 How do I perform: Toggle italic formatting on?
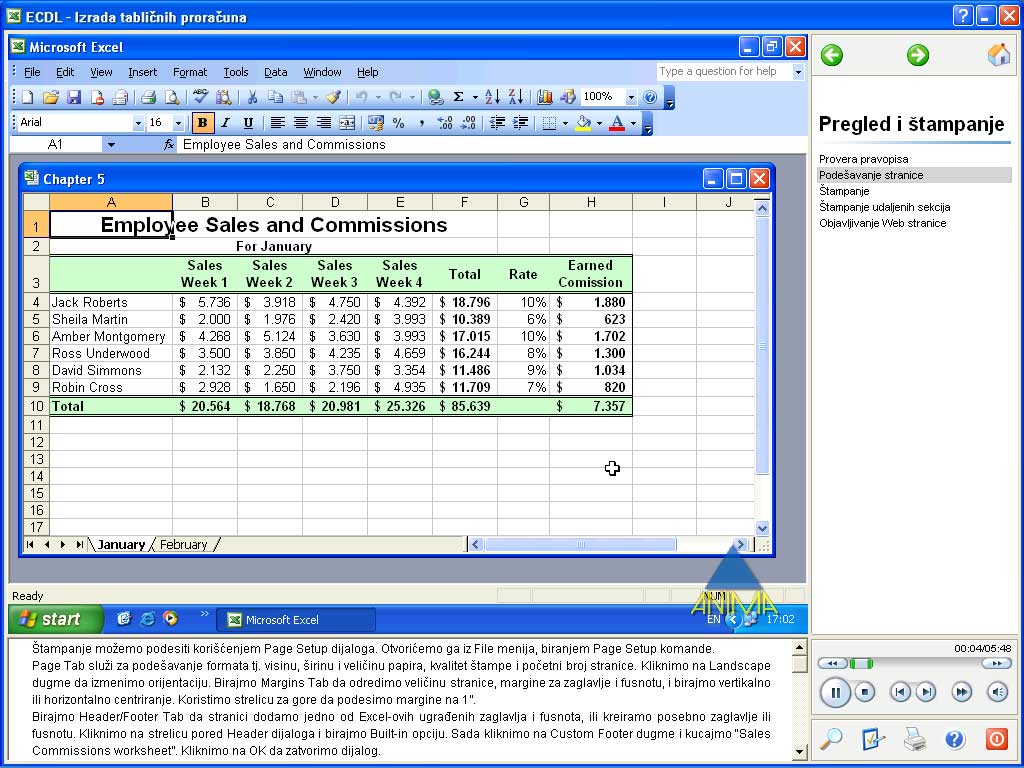click(224, 122)
